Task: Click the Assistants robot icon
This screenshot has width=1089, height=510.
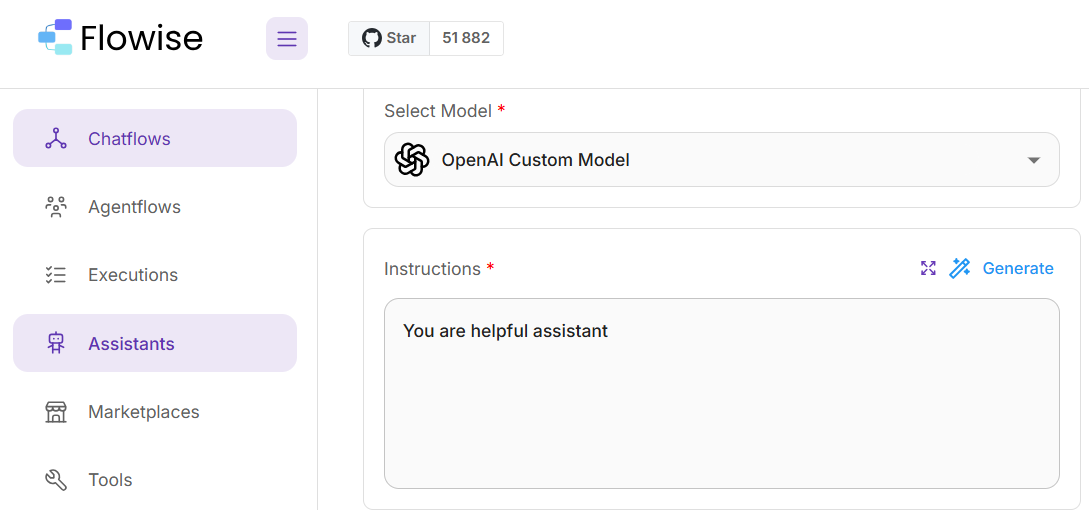Action: pyautogui.click(x=56, y=343)
